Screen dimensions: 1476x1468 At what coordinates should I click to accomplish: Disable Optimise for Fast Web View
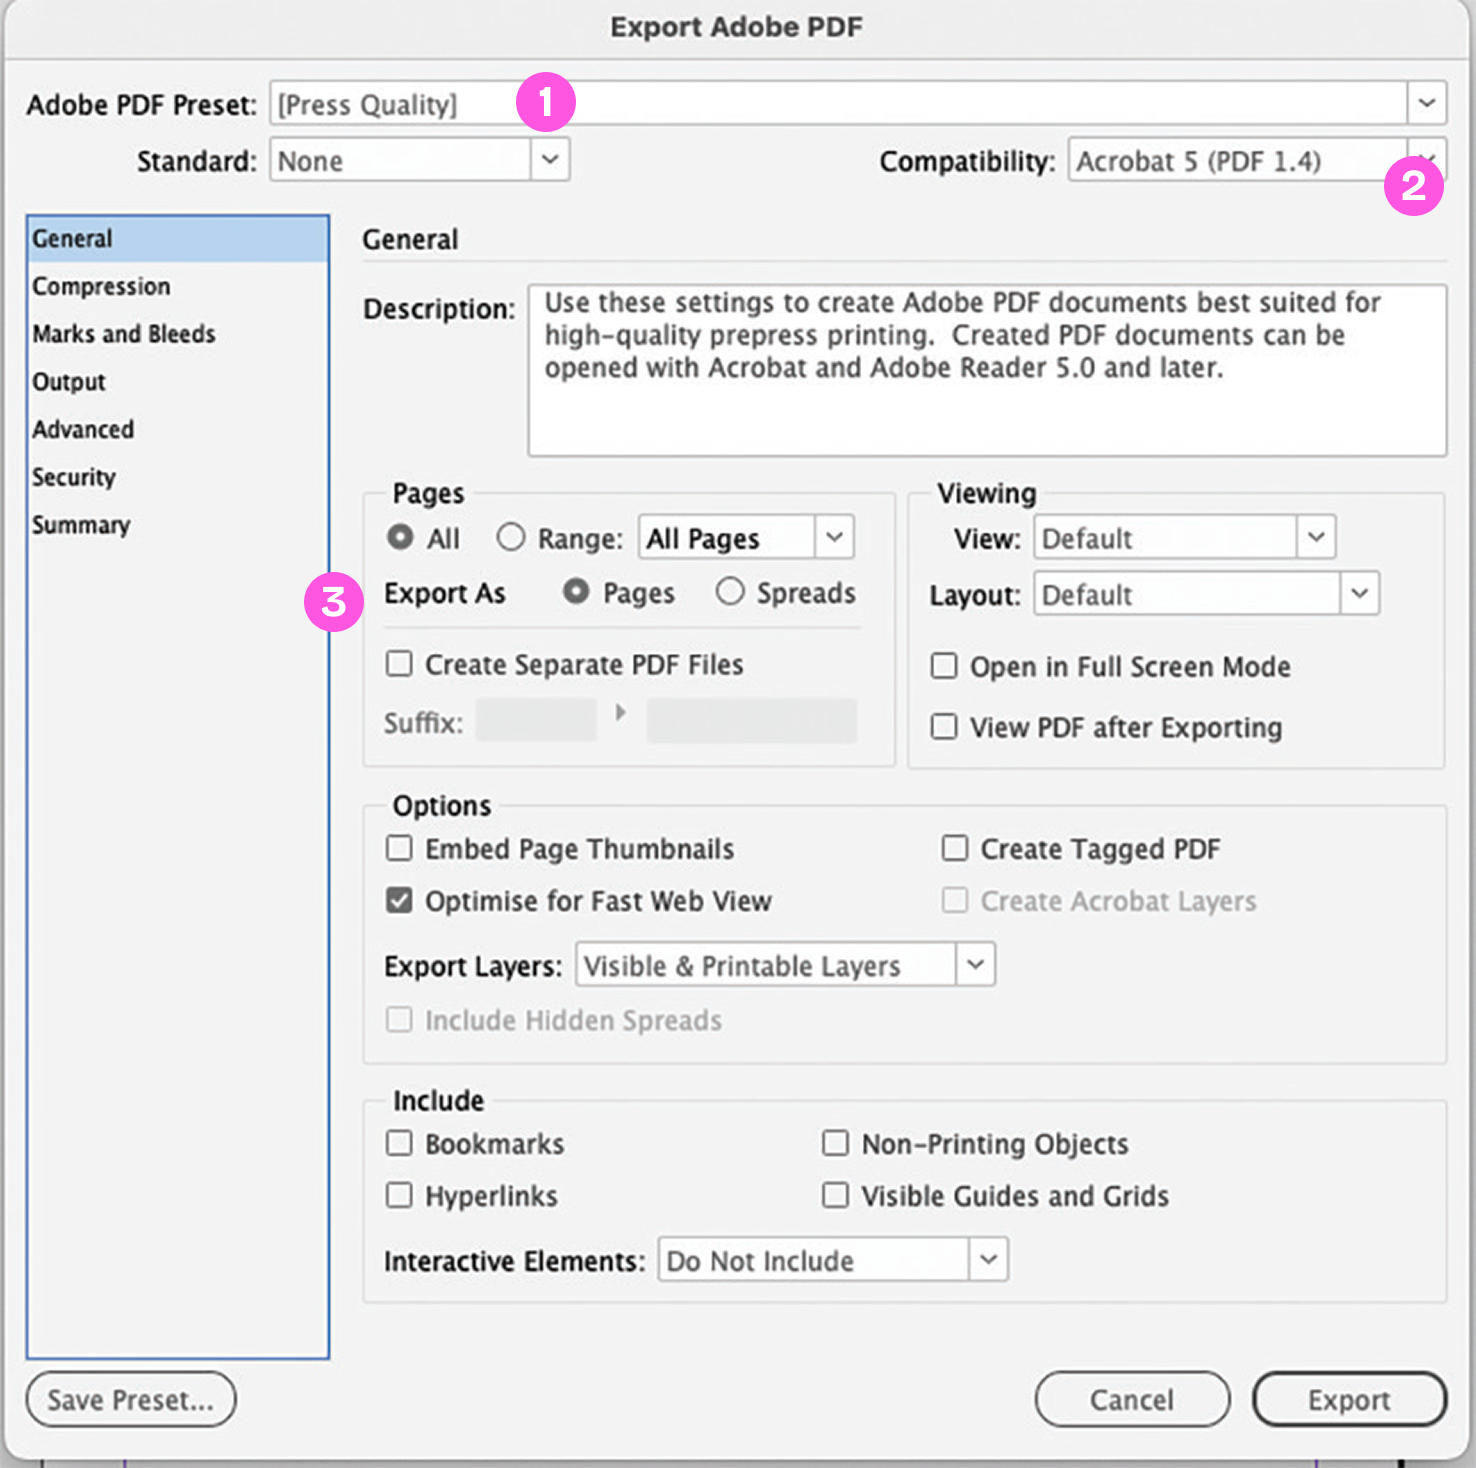click(399, 900)
